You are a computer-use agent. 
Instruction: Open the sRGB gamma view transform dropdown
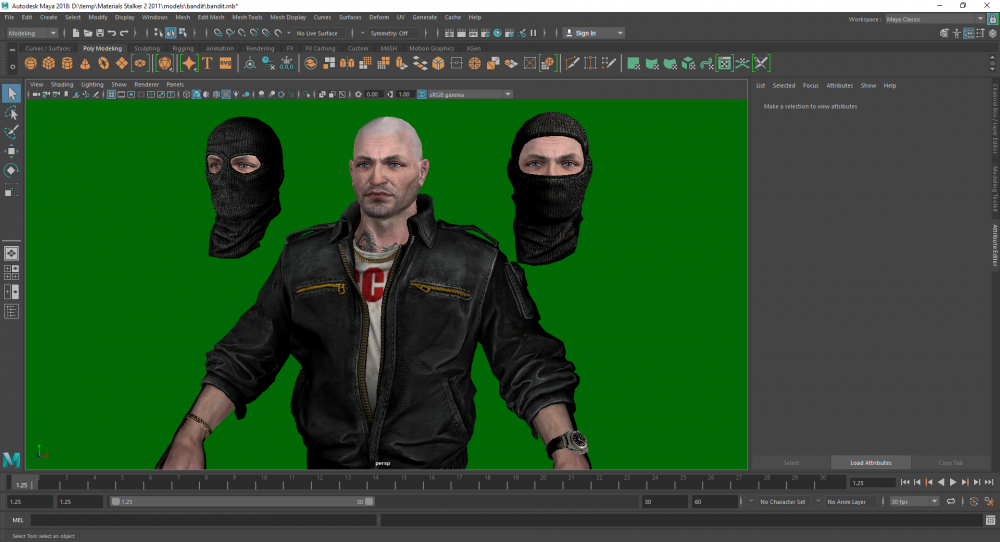(x=470, y=94)
